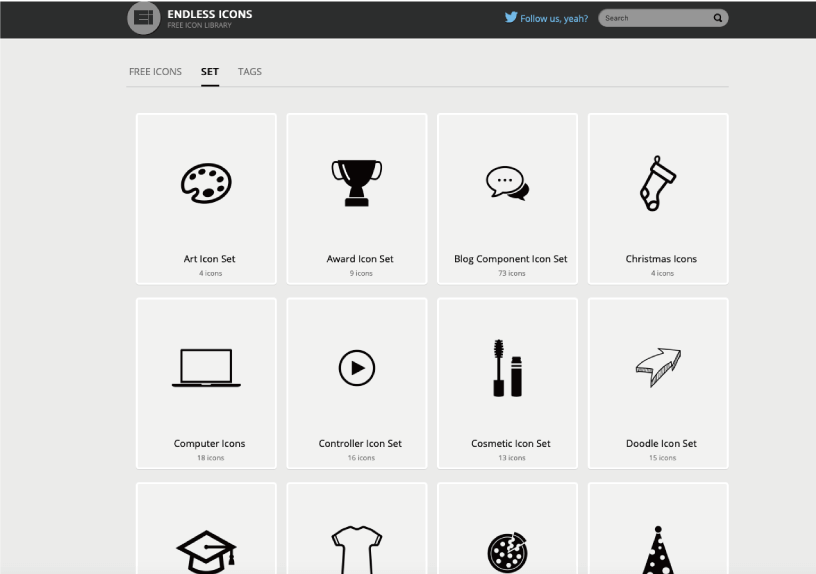The image size is (816, 574).
Task: Click the search magnifier icon
Action: point(718,18)
